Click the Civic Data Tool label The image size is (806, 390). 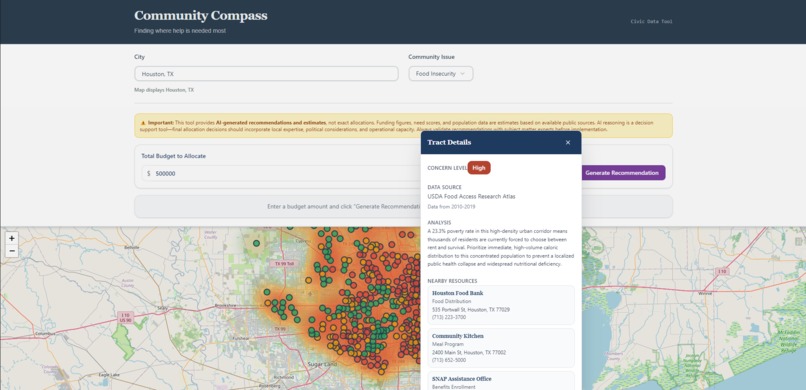(651, 22)
